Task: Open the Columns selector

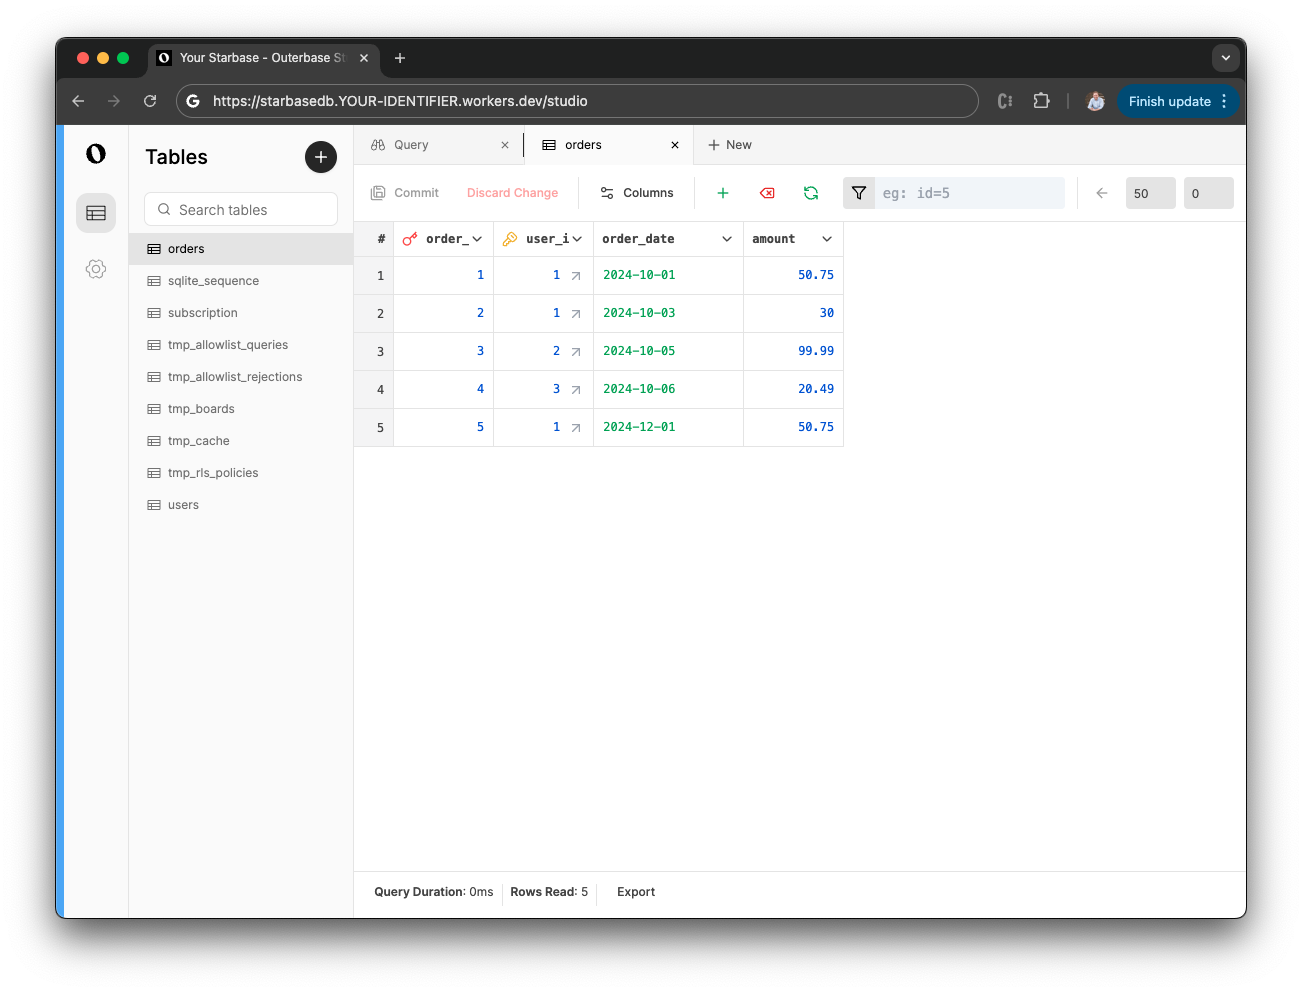Action: tap(637, 193)
